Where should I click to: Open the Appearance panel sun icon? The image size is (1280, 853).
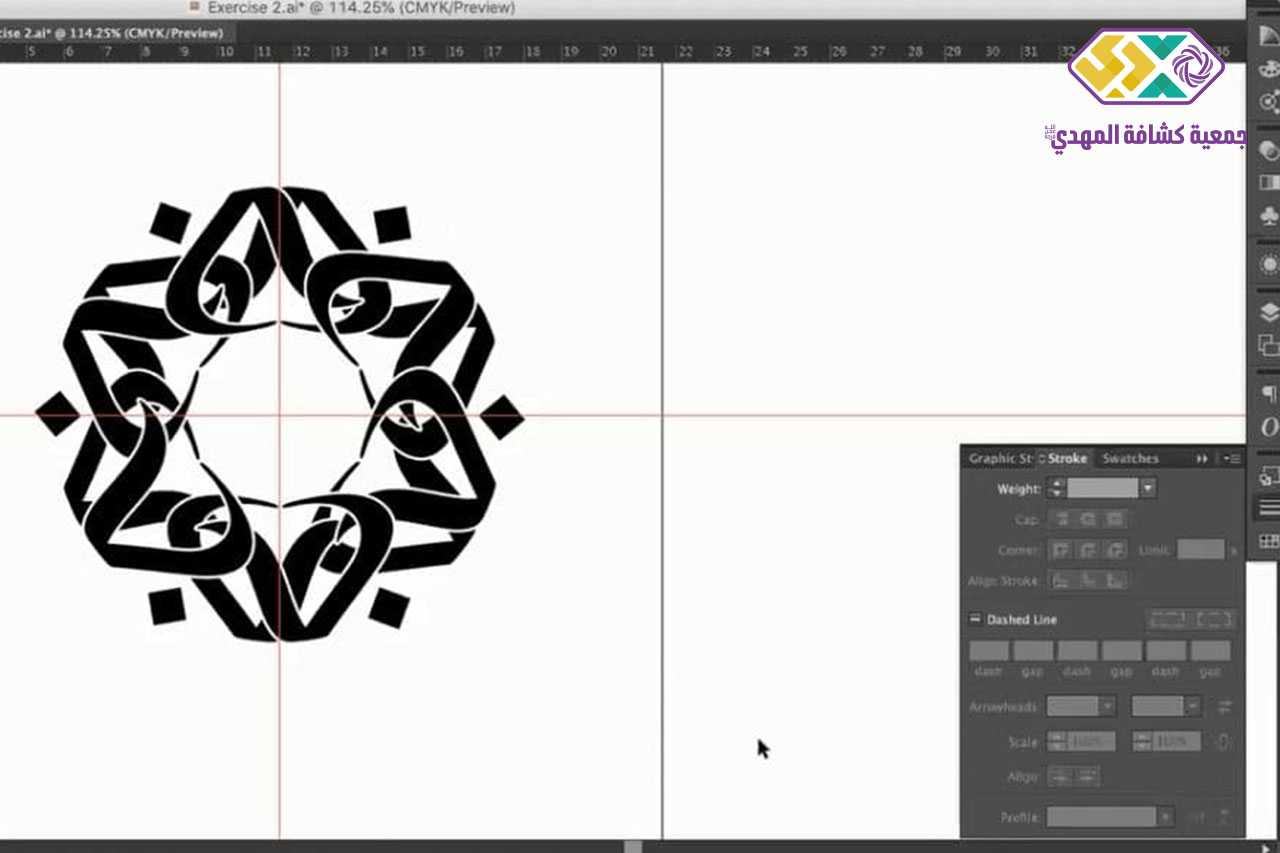point(1268,265)
